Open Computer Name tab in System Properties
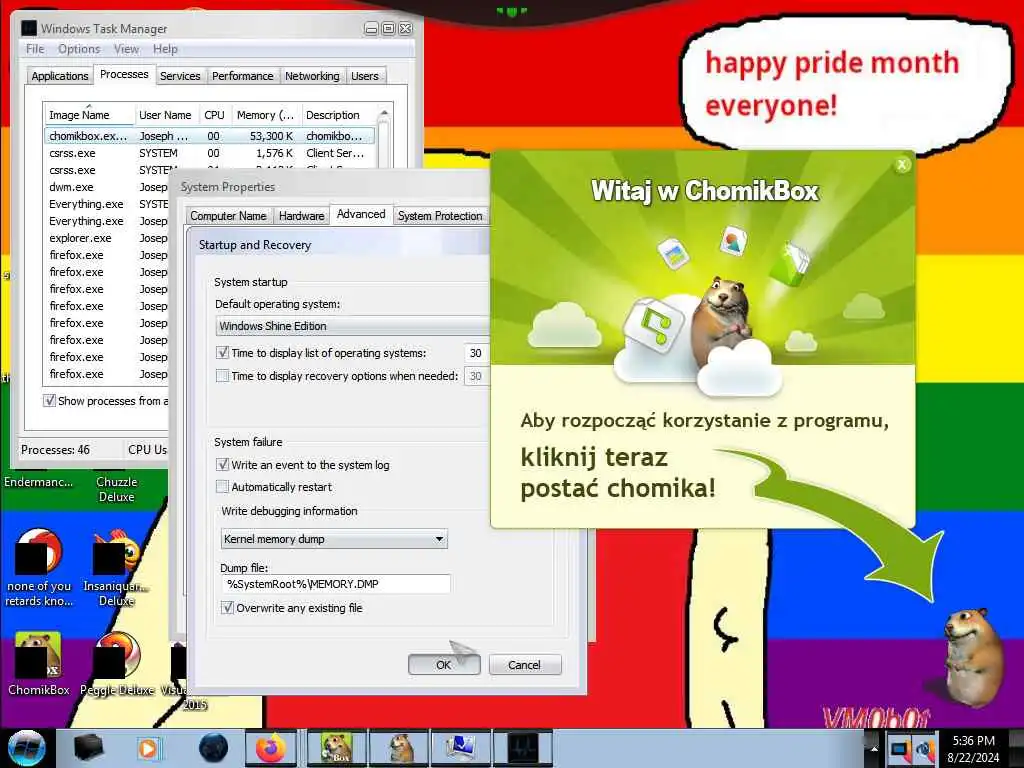 228,216
